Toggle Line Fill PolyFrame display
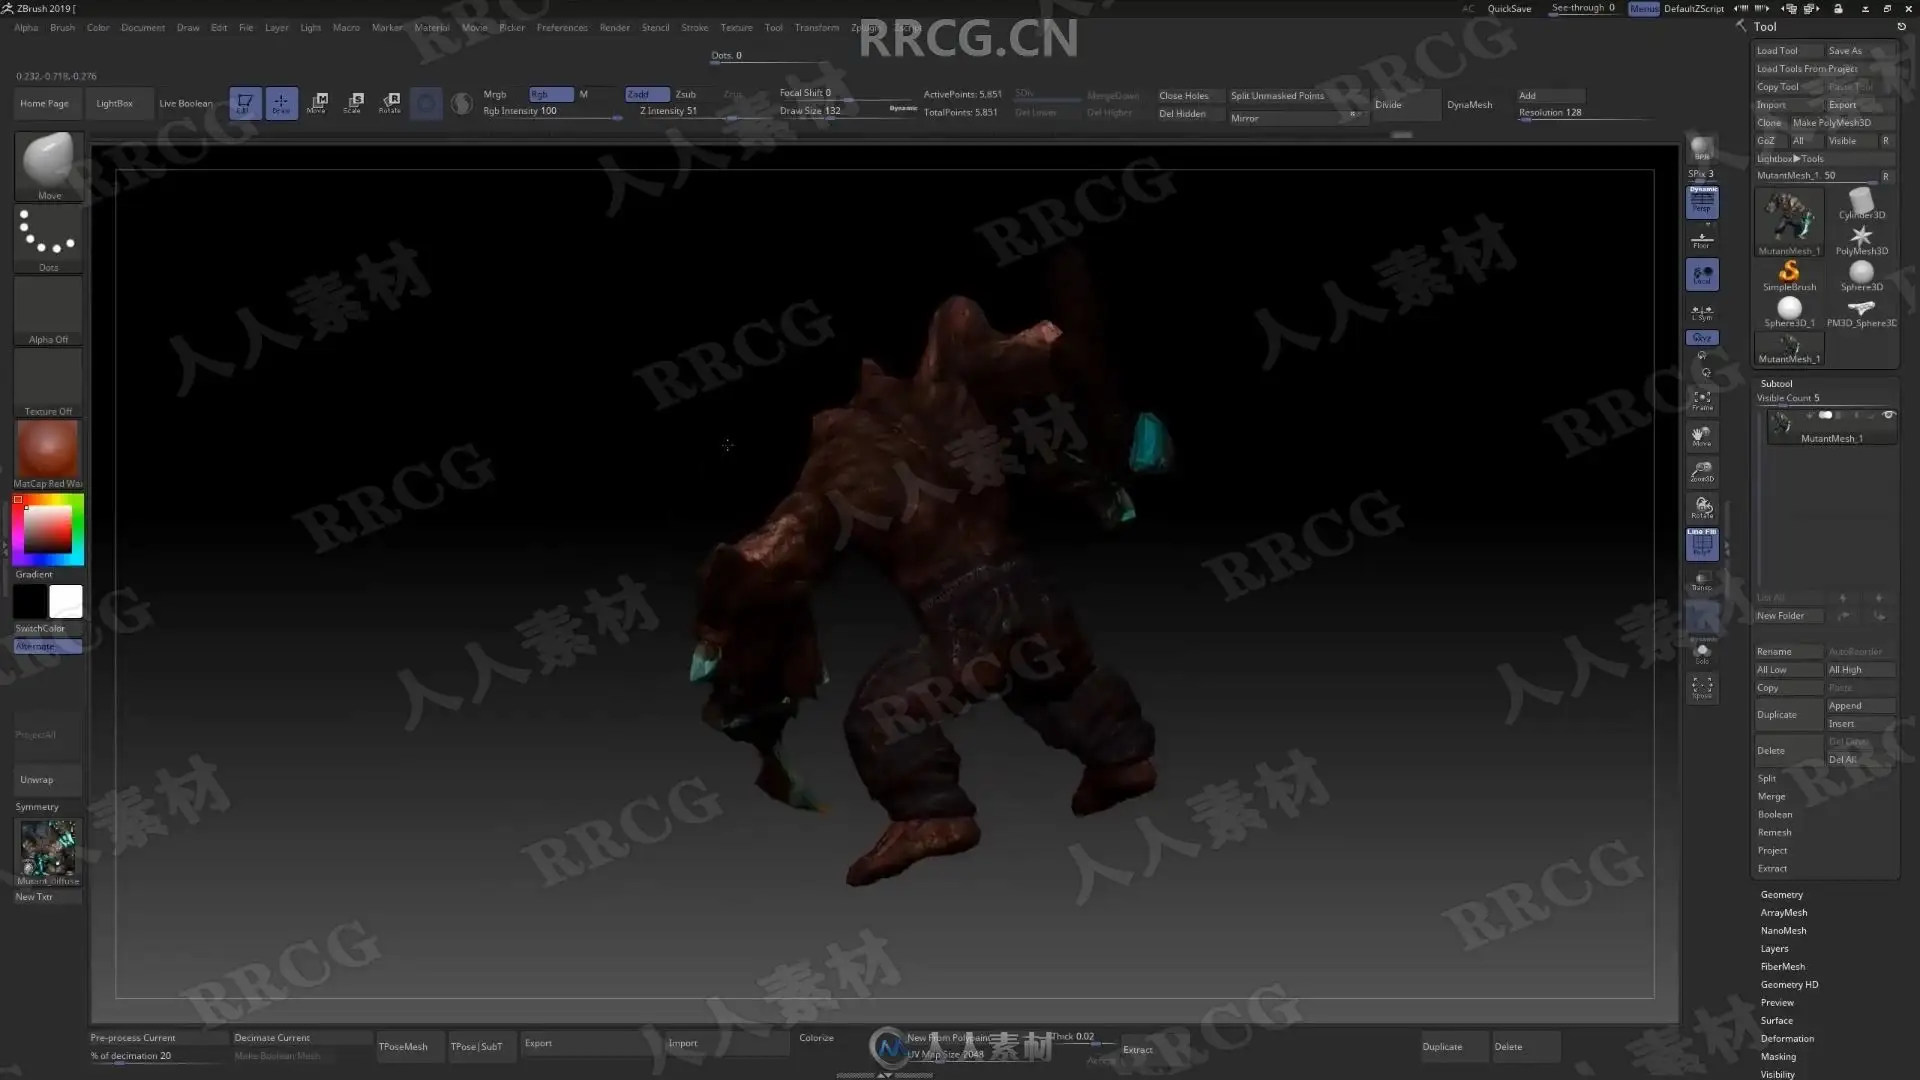 [1702, 543]
